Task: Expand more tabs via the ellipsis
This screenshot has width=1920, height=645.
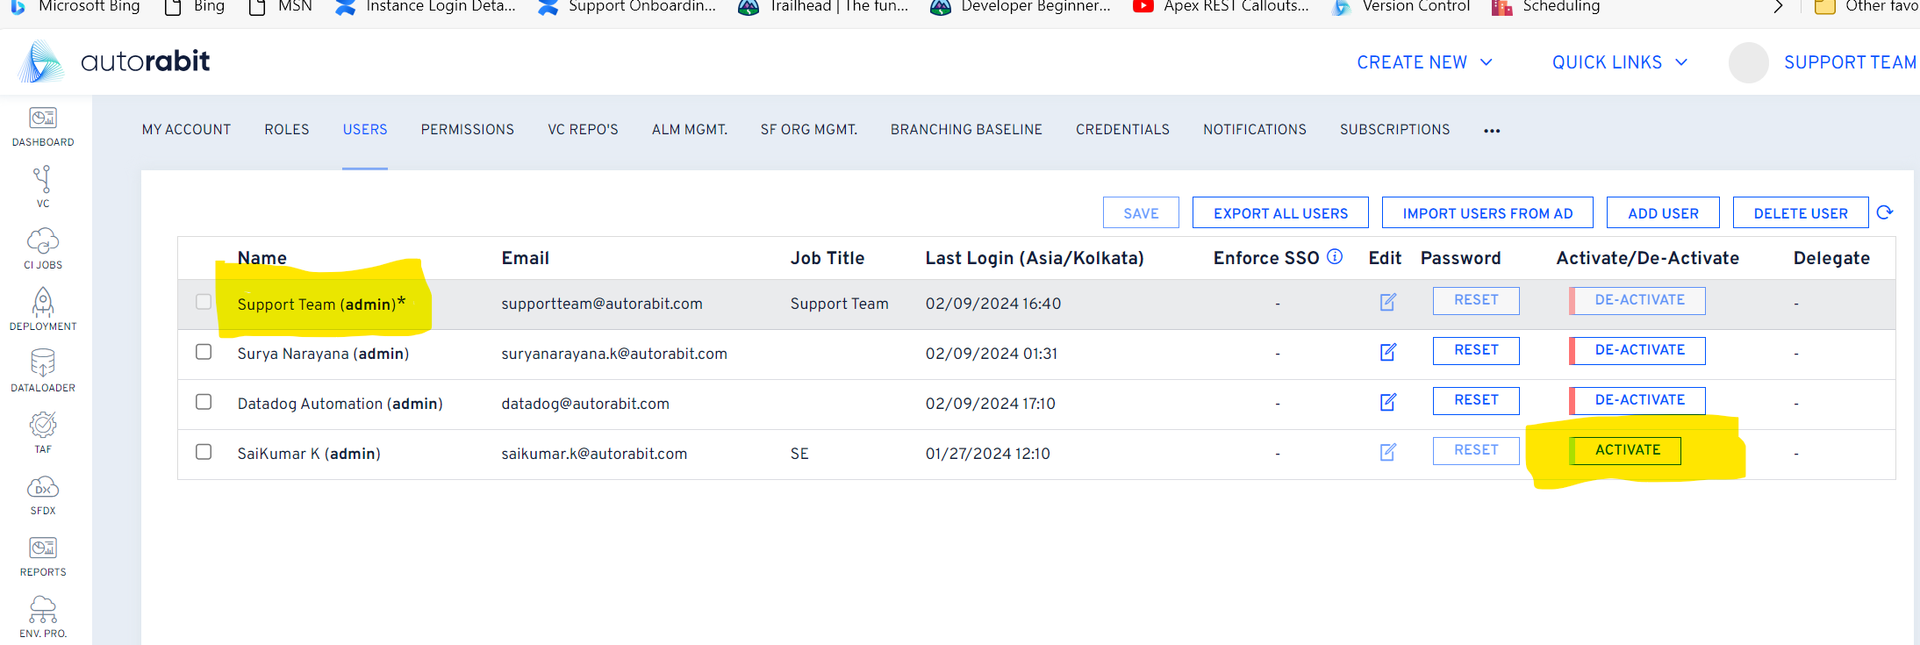Action: pos(1492,131)
